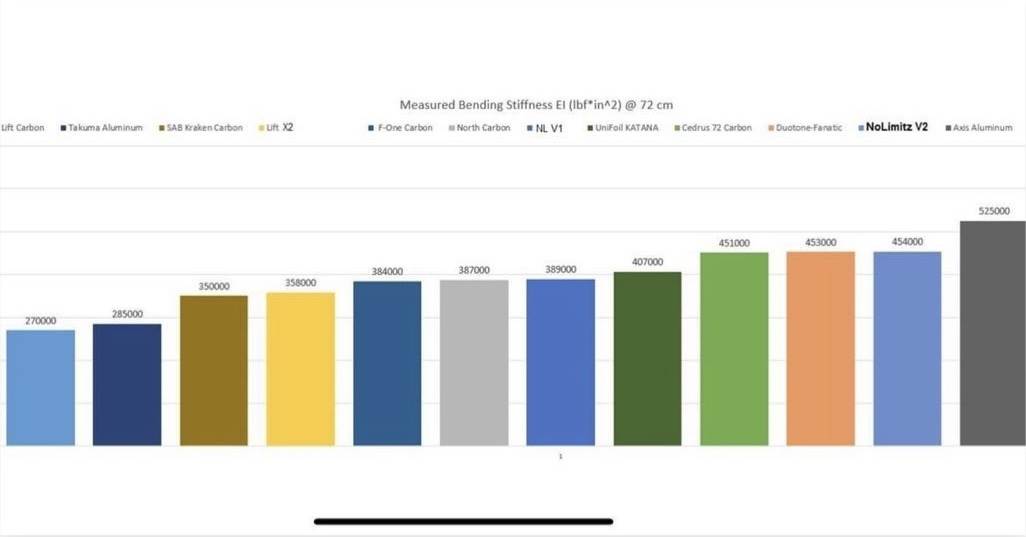Click the yellow bar valued 358000
Screen dimensions: 1026x537
pyautogui.click(x=300, y=368)
